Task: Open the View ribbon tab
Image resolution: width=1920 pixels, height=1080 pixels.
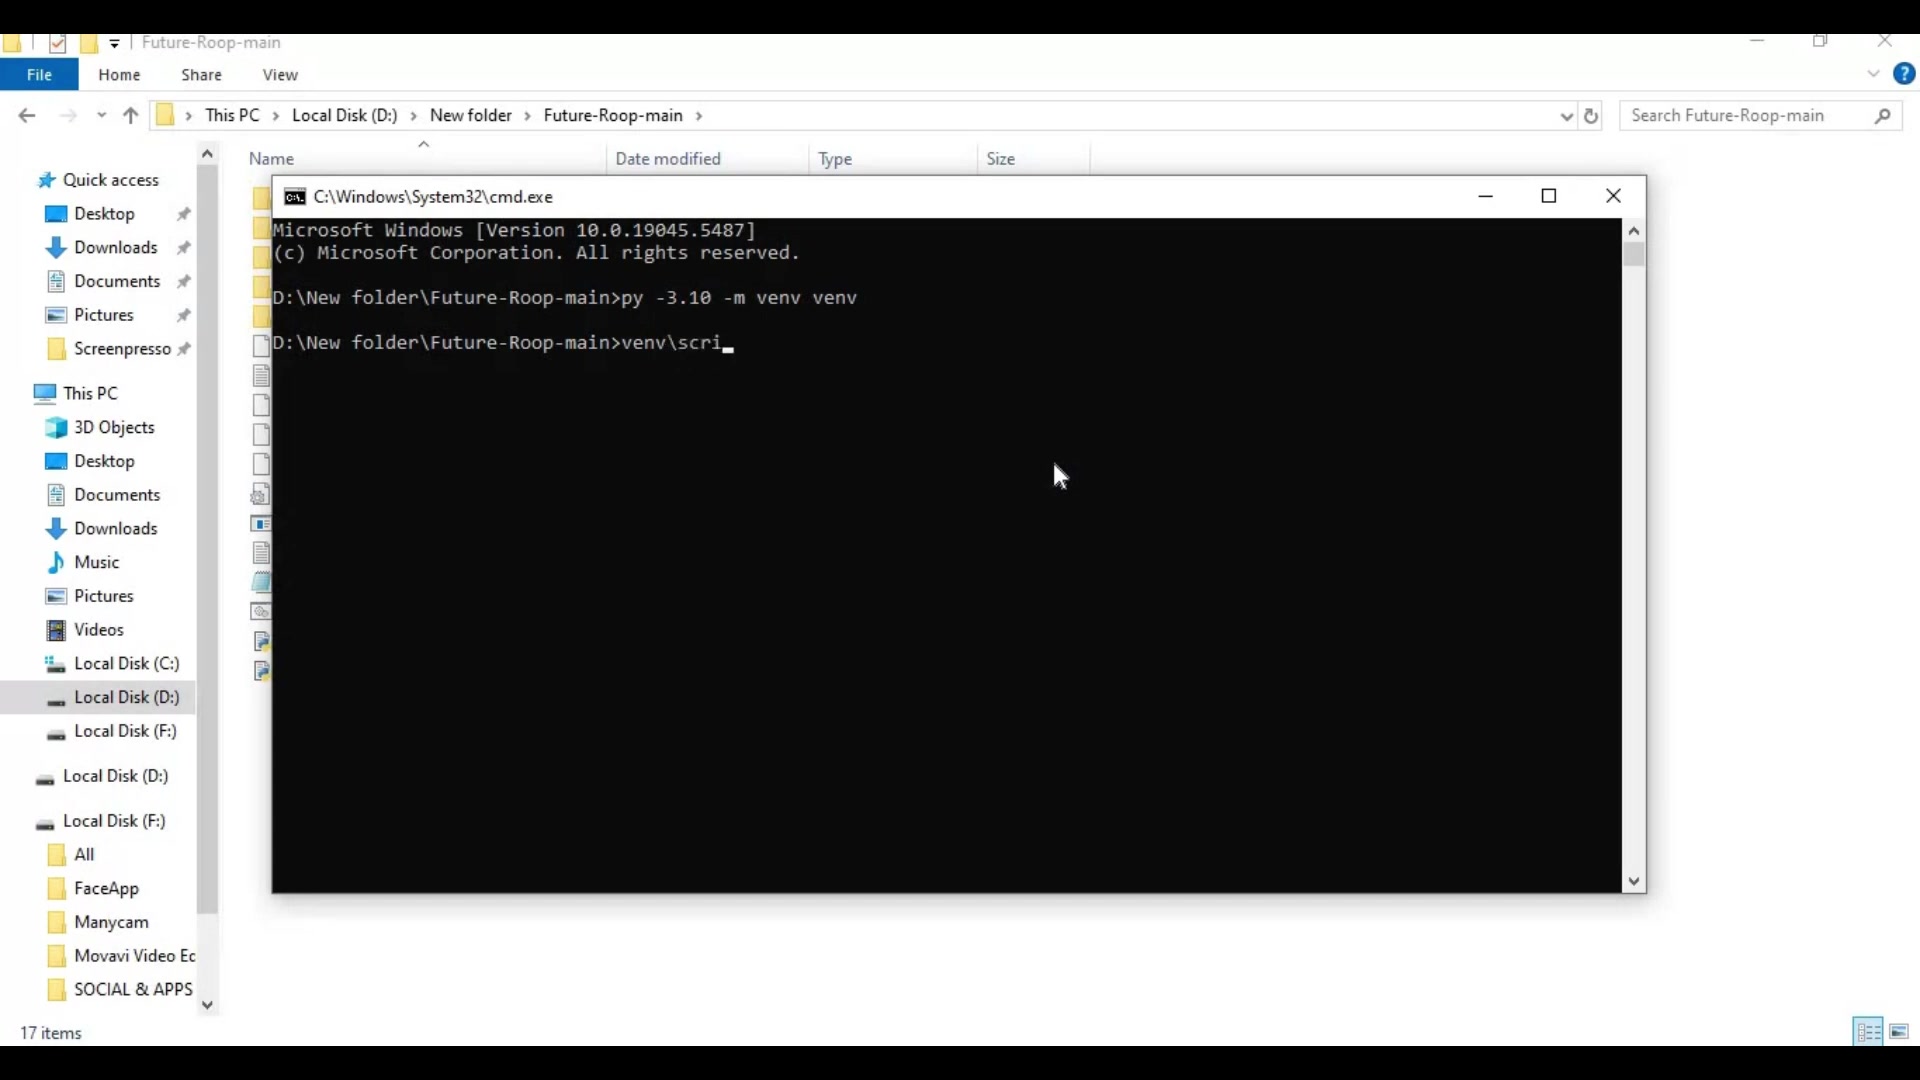Action: pyautogui.click(x=280, y=75)
